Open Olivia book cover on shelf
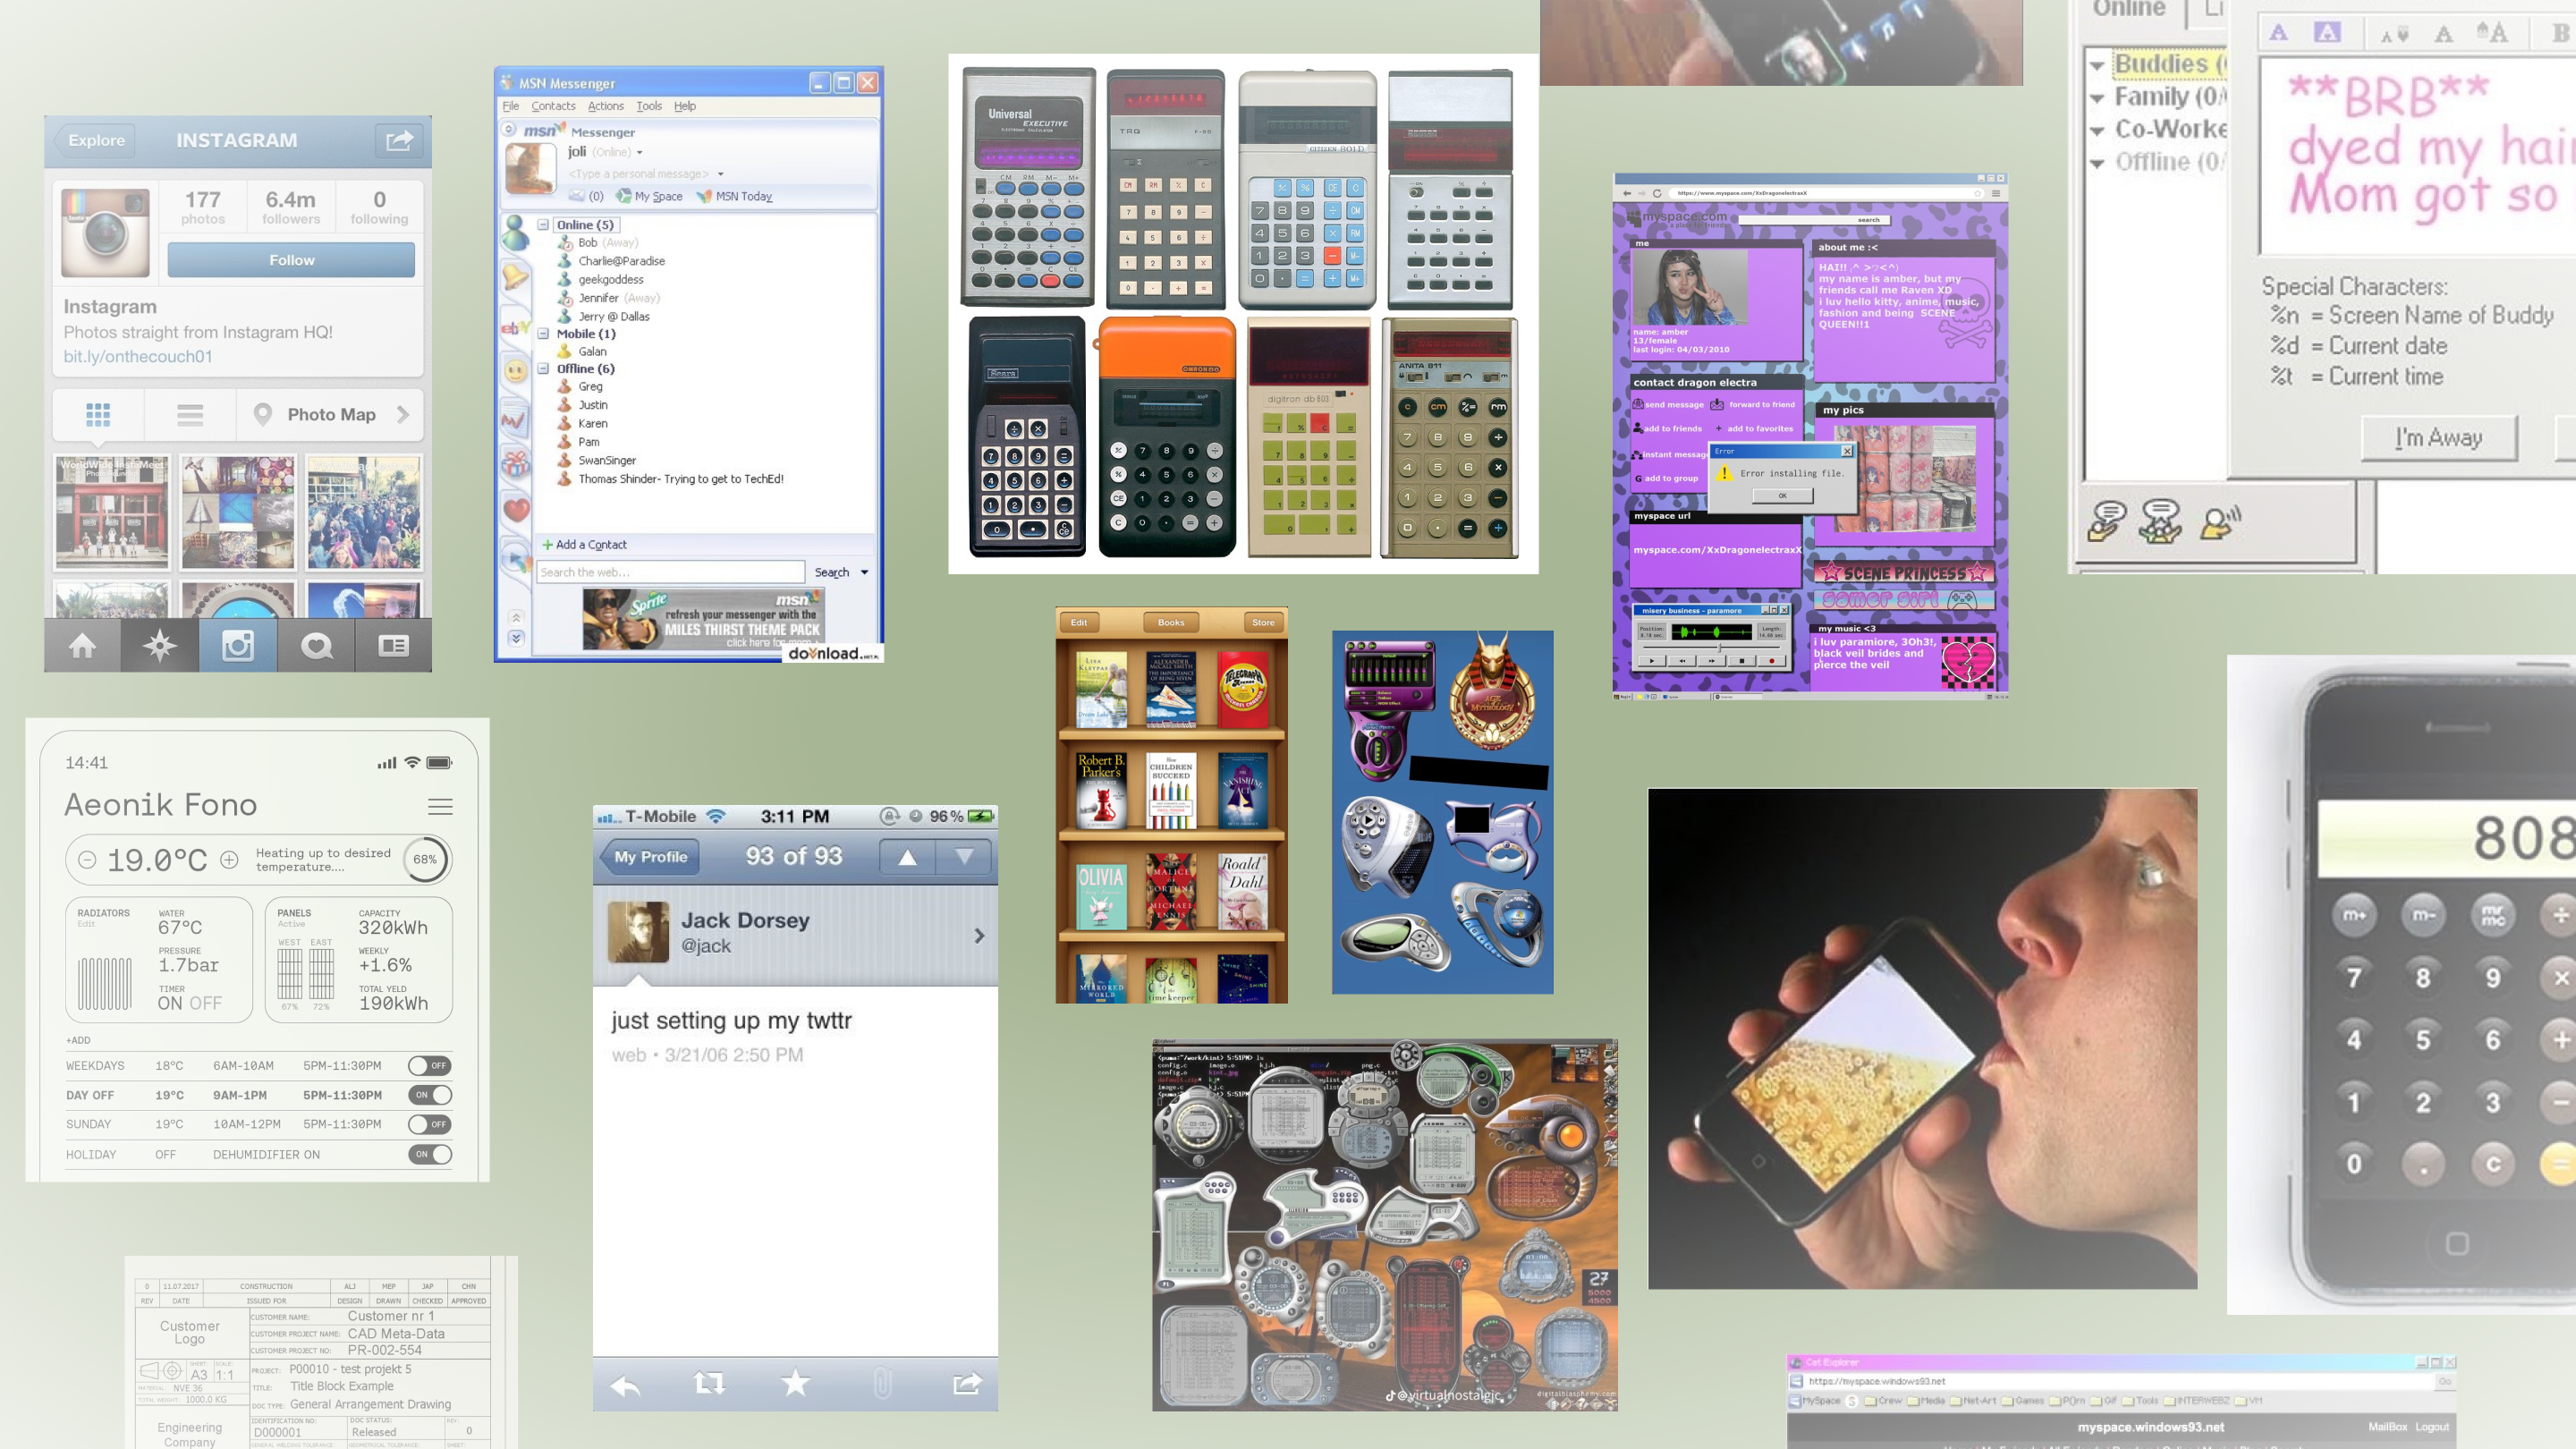The image size is (2576, 1449). point(1101,897)
